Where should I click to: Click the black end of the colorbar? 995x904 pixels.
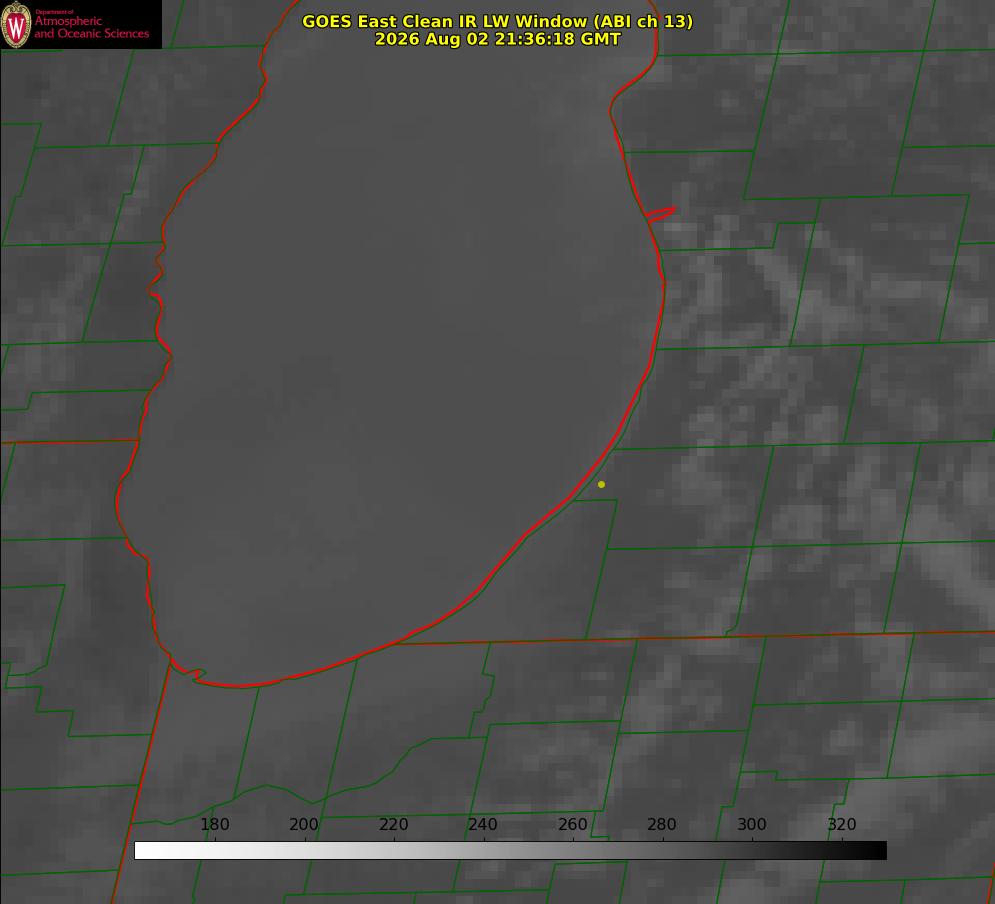pyautogui.click(x=878, y=851)
